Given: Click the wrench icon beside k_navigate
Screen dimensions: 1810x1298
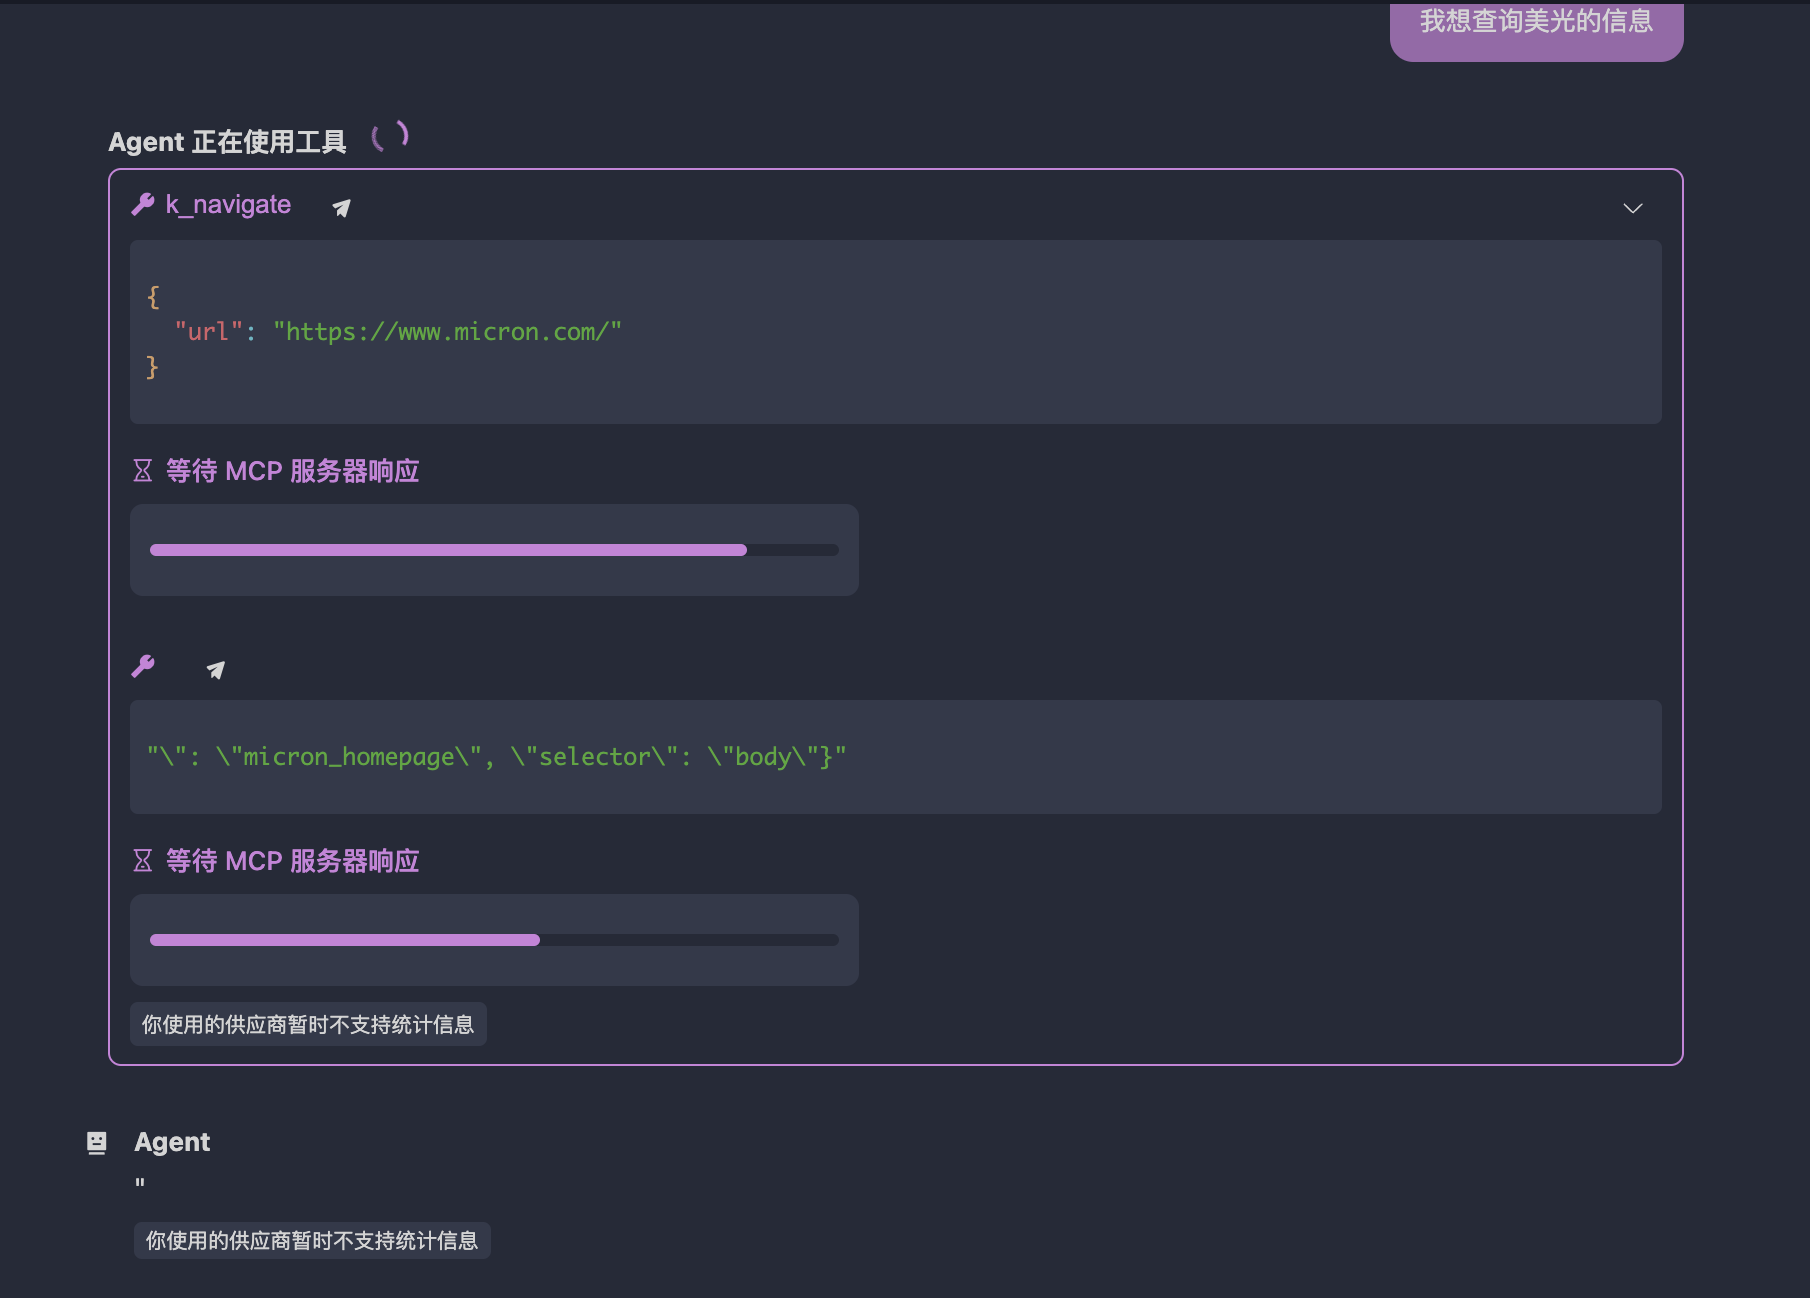Looking at the screenshot, I should pyautogui.click(x=143, y=205).
